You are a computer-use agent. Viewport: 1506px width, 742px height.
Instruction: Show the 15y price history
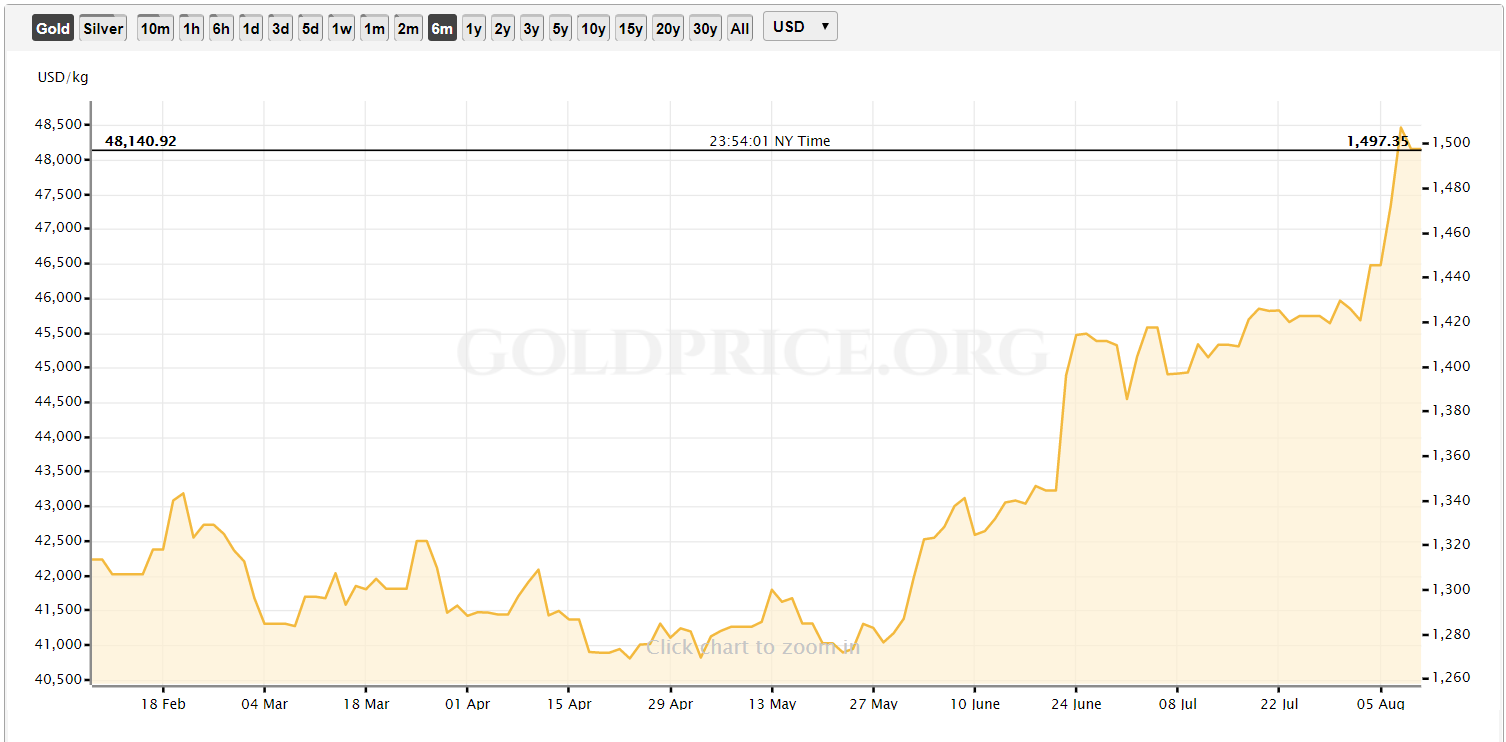tap(631, 28)
